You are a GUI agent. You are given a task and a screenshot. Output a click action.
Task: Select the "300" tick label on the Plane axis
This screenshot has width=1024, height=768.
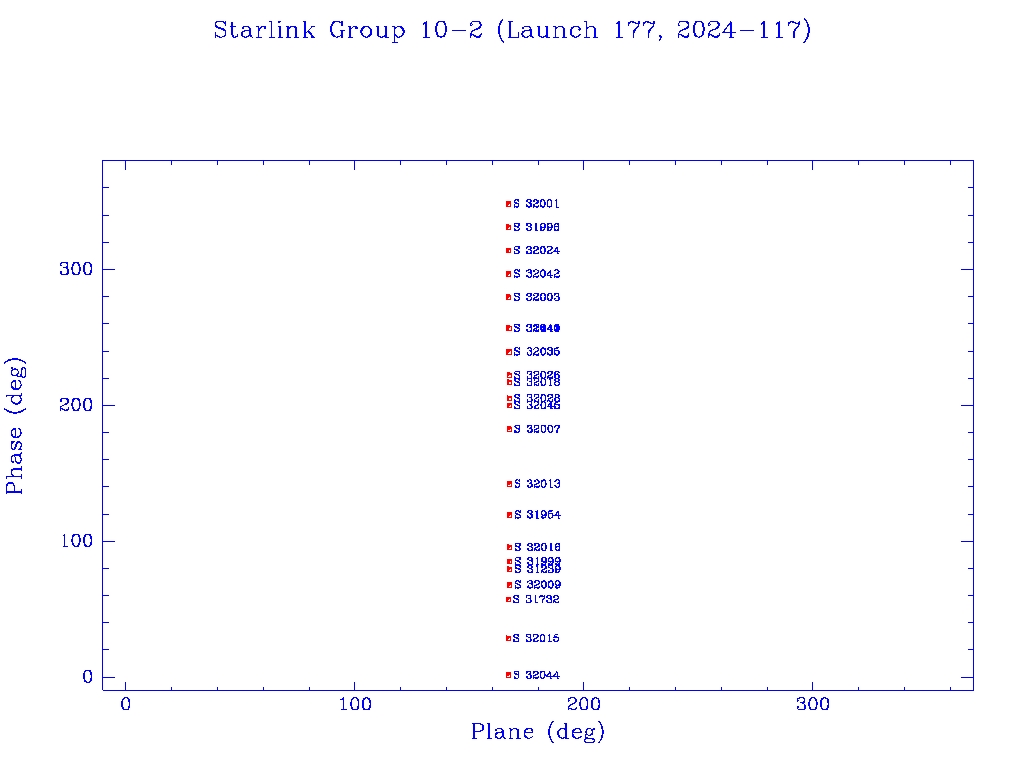click(x=812, y=704)
